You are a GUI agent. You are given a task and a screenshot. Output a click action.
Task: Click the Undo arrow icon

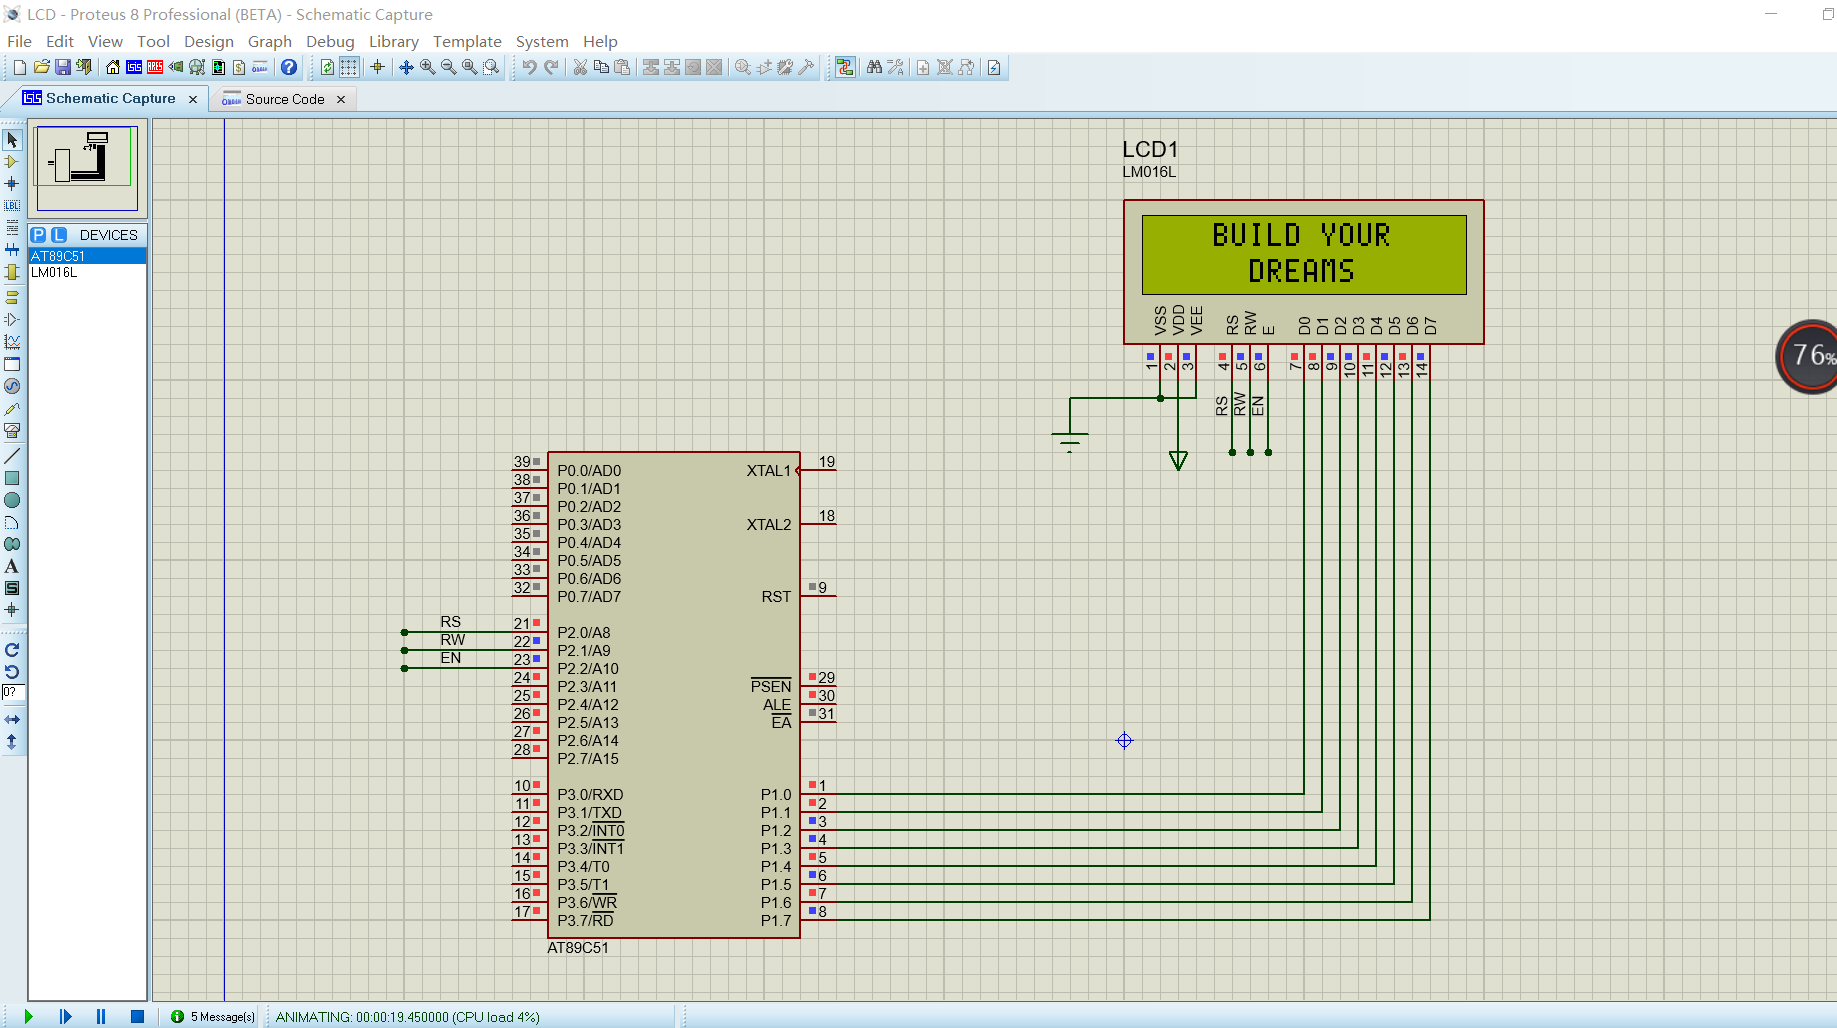[x=529, y=67]
